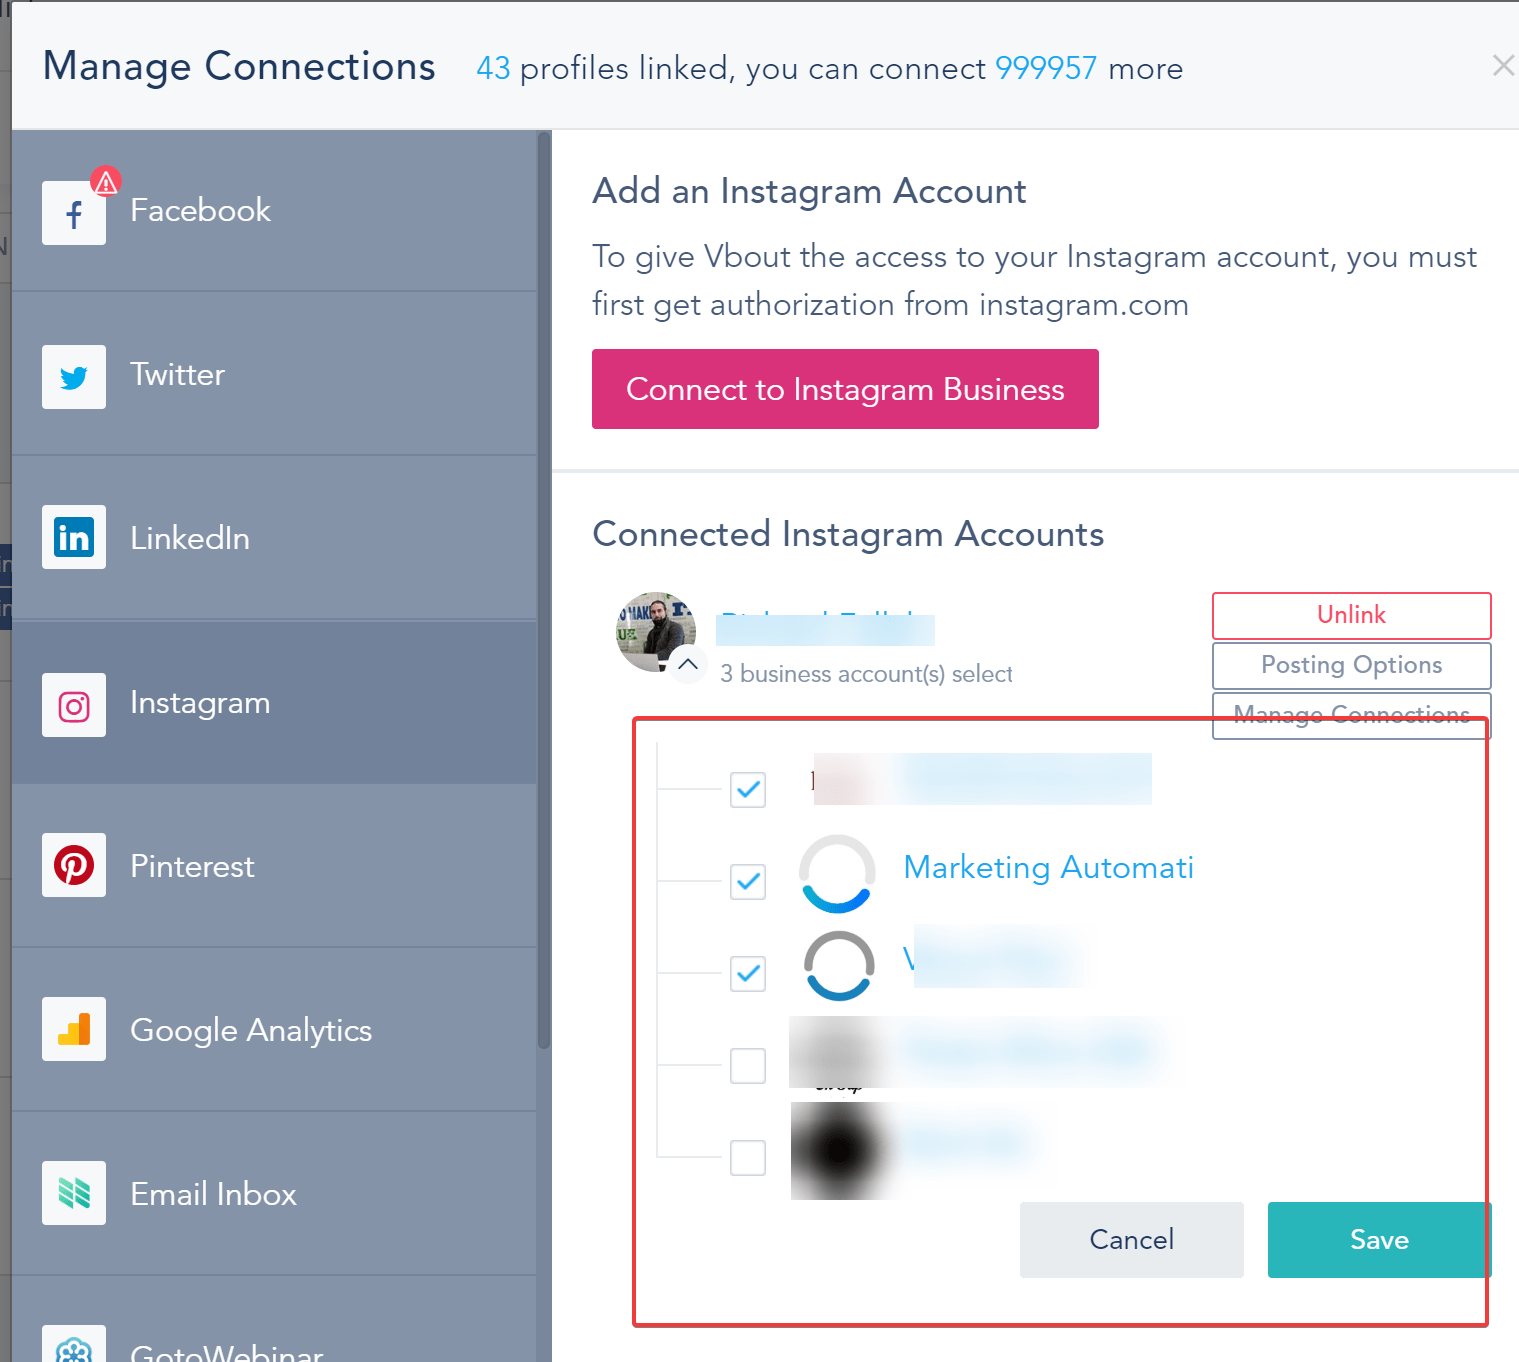The image size is (1519, 1362).
Task: Click the Instagram camera icon
Action: (74, 705)
